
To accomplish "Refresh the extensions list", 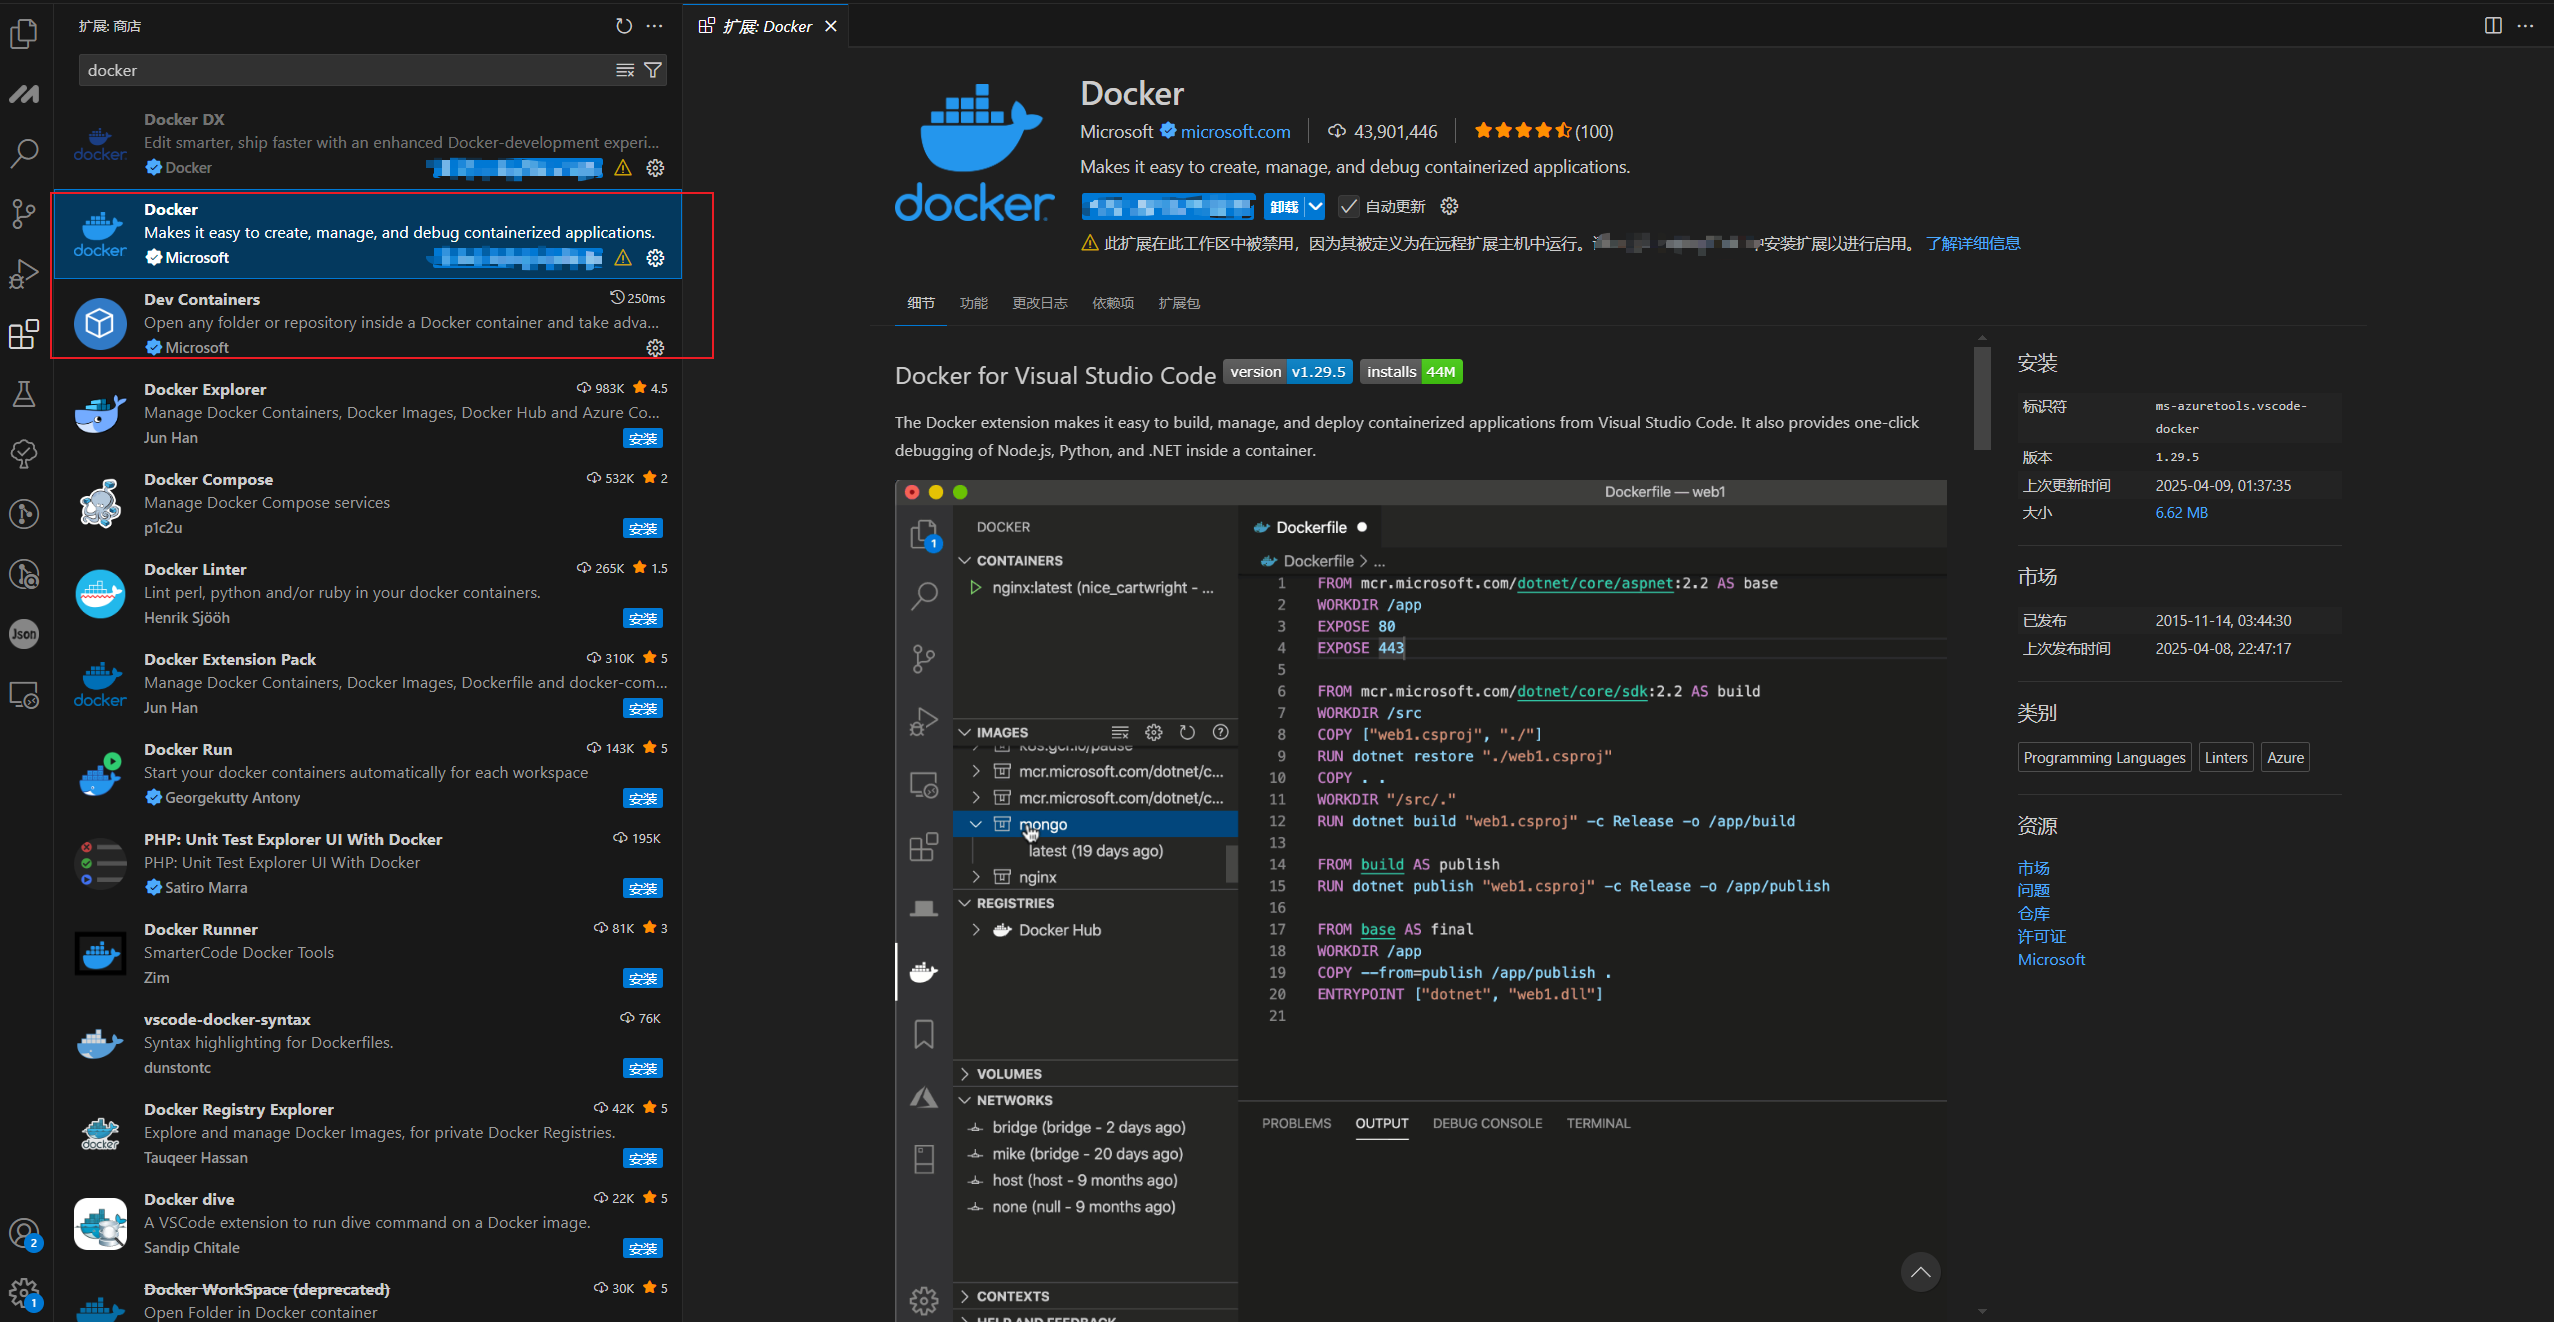I will (x=624, y=25).
